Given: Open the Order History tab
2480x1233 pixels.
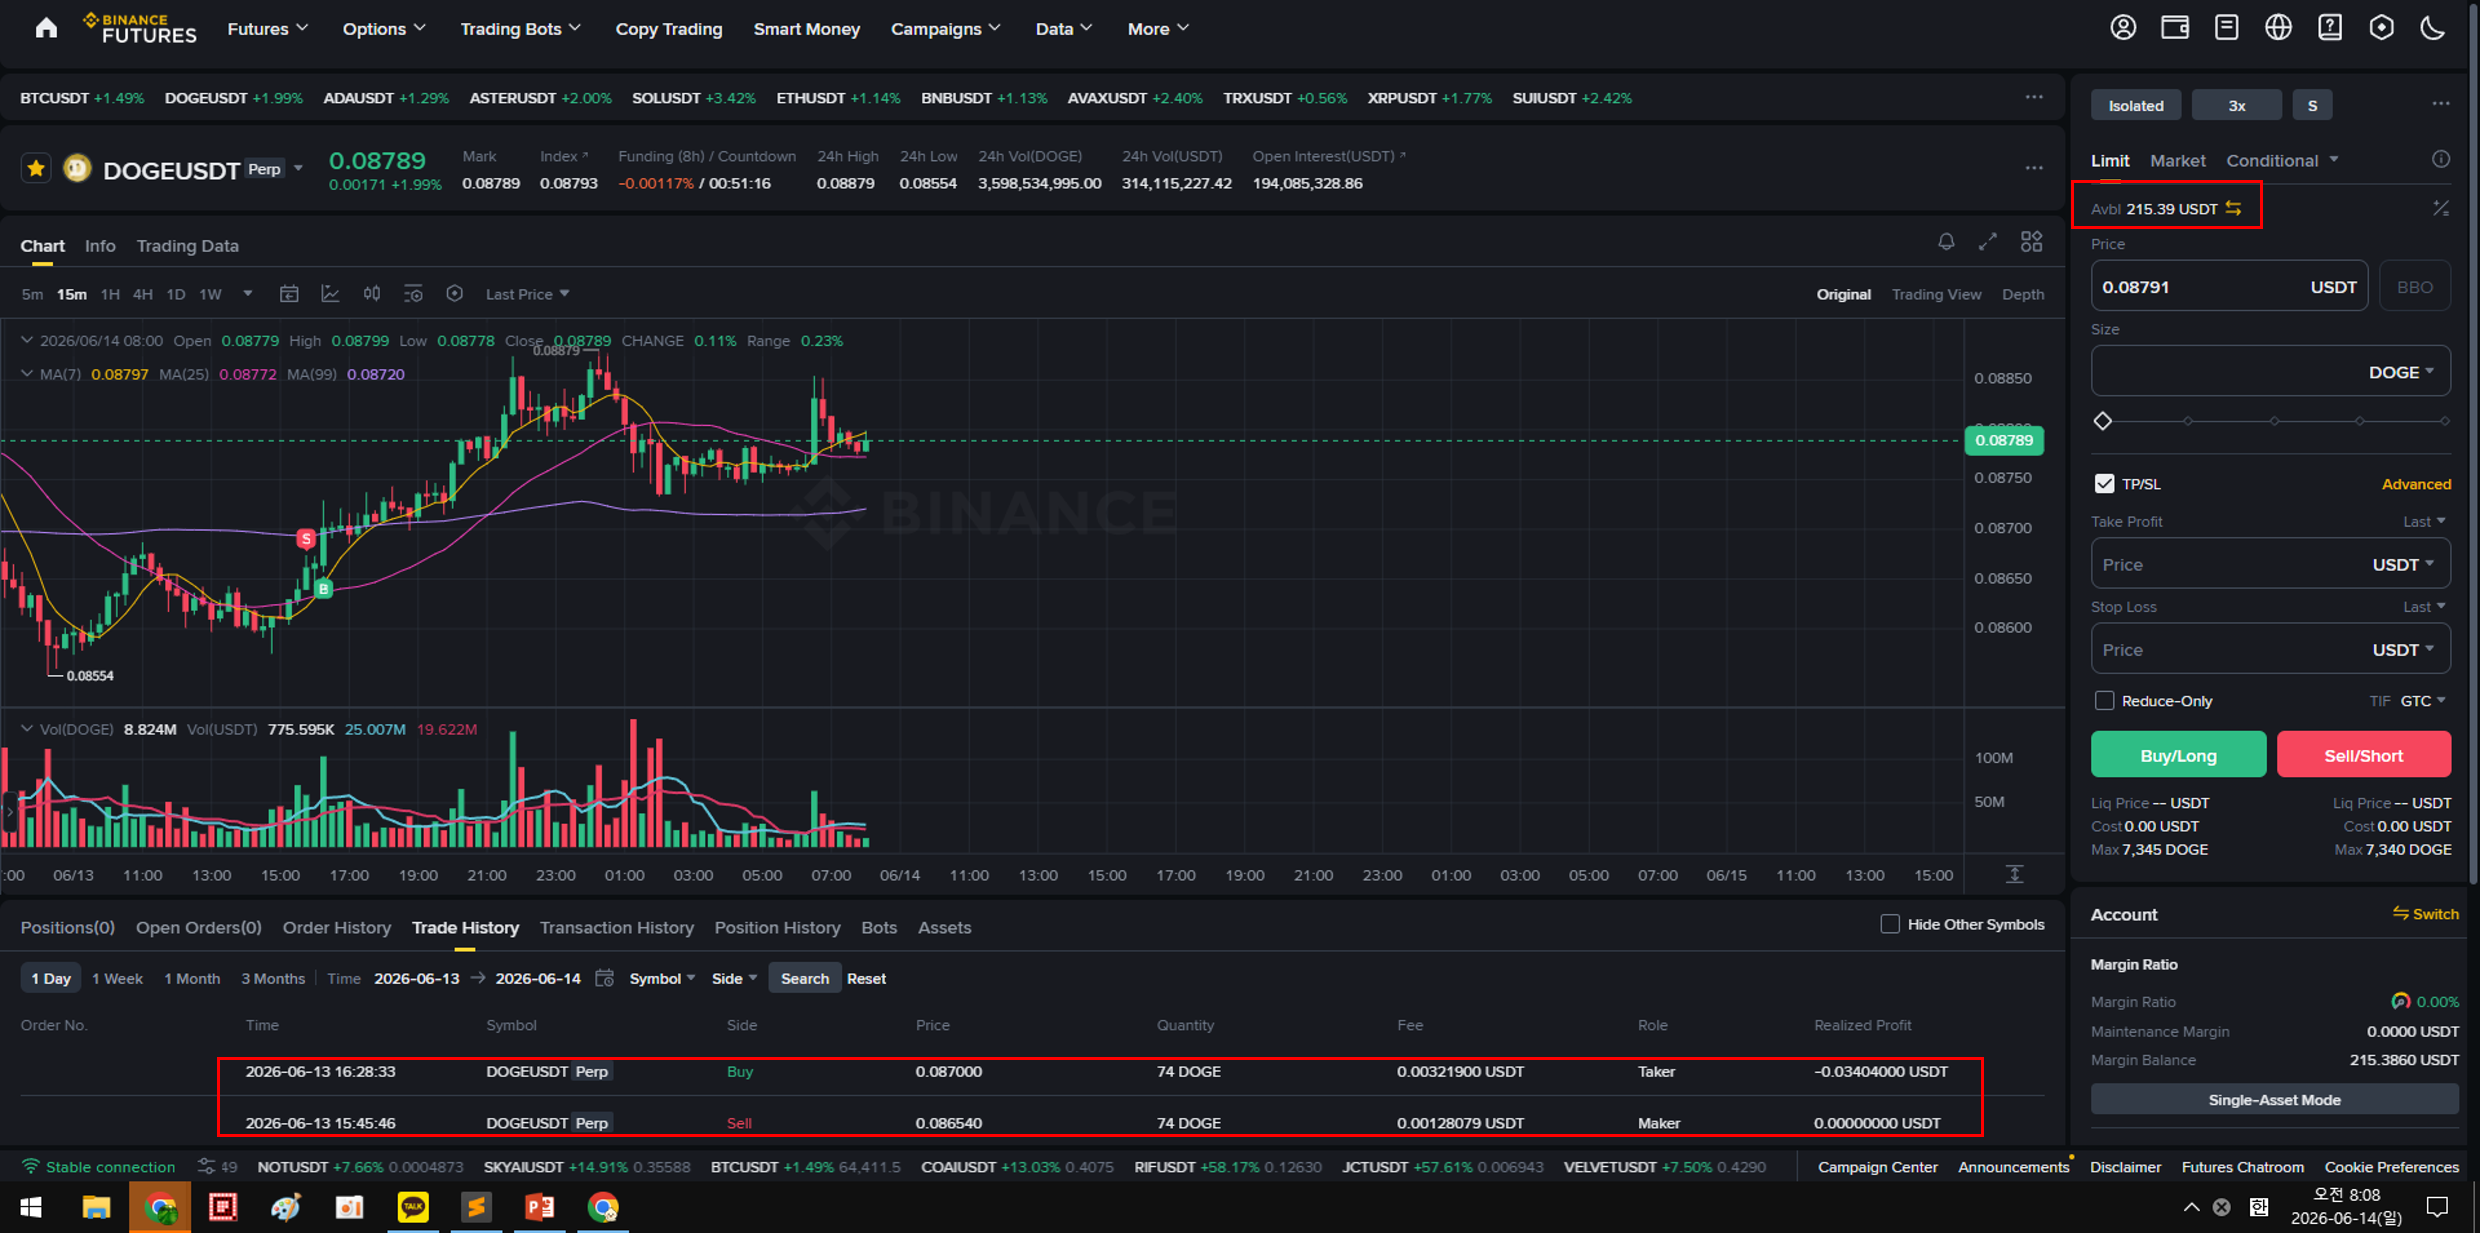Looking at the screenshot, I should pyautogui.click(x=336, y=927).
